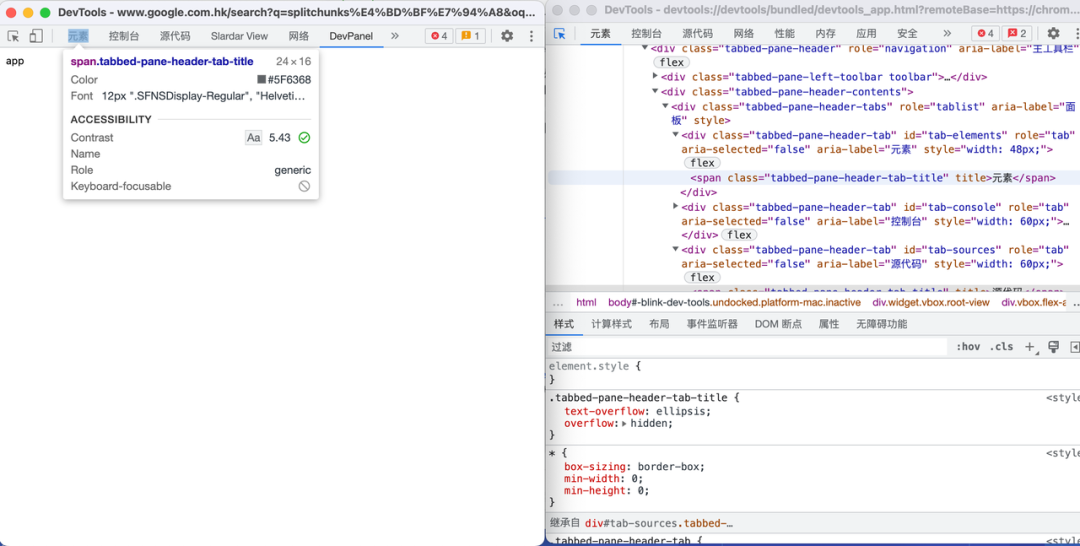Switch to 无障碍功能 pane tab
The image size is (1080, 546).
(x=882, y=324)
